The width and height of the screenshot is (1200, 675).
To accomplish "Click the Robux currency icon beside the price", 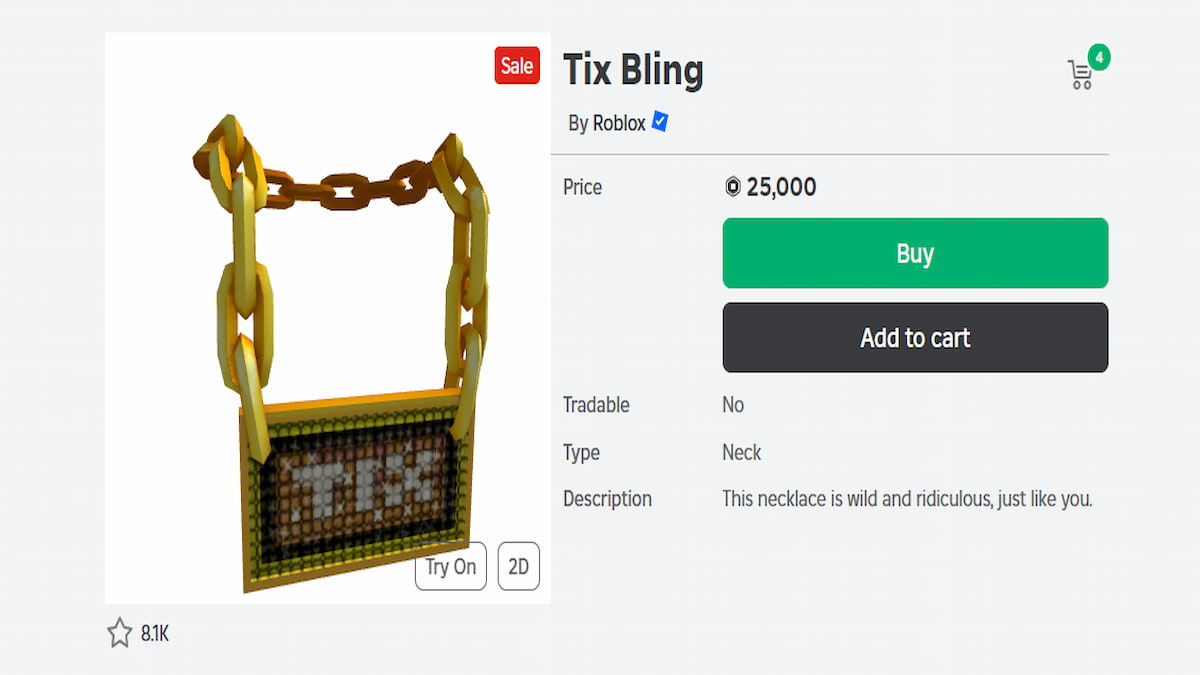I will (x=733, y=187).
